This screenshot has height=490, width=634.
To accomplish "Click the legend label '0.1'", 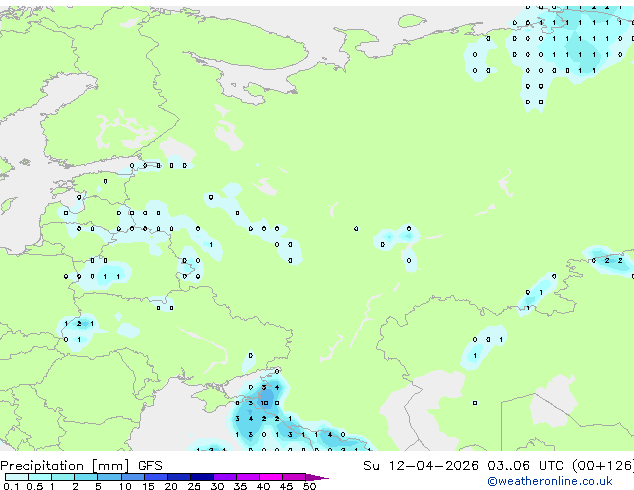I will (x=11, y=486).
